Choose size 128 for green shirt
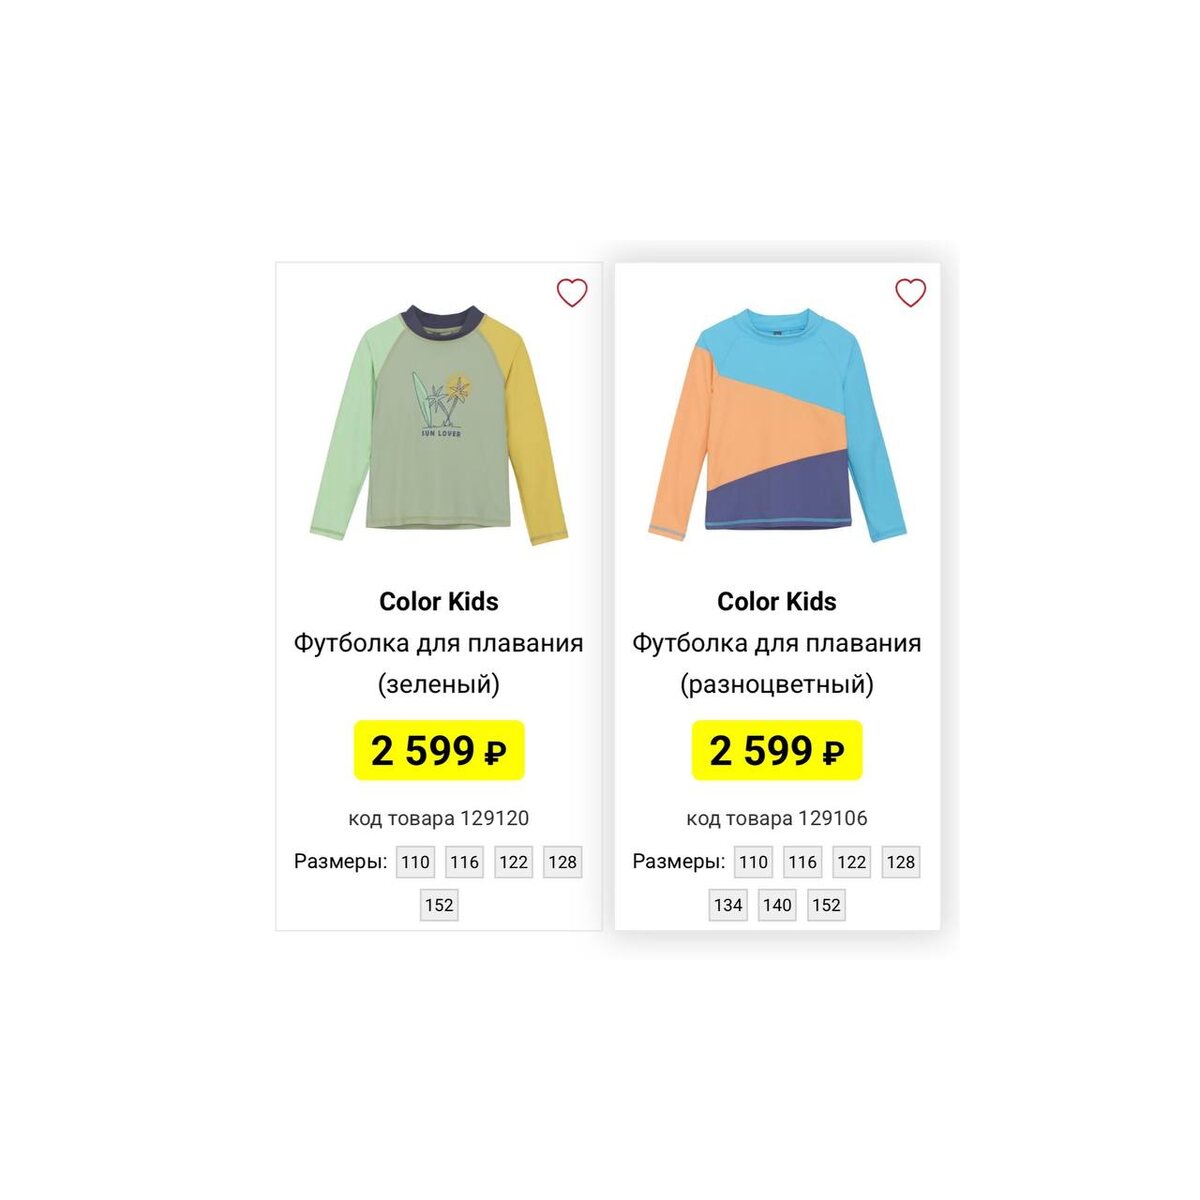 (x=562, y=862)
